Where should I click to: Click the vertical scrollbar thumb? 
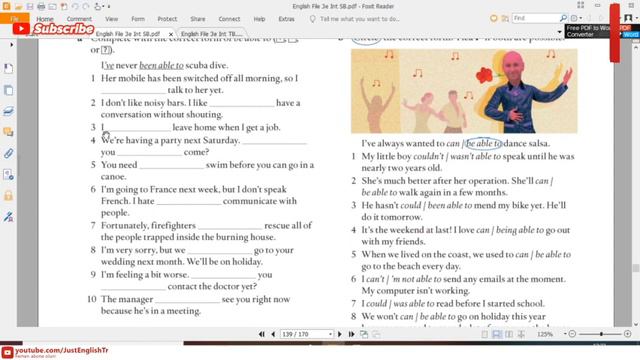tap(636, 268)
